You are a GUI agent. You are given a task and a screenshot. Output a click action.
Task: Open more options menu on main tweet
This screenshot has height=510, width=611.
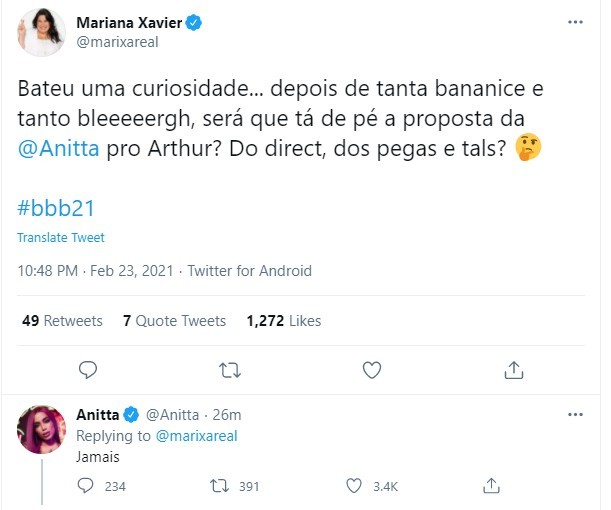tap(575, 22)
